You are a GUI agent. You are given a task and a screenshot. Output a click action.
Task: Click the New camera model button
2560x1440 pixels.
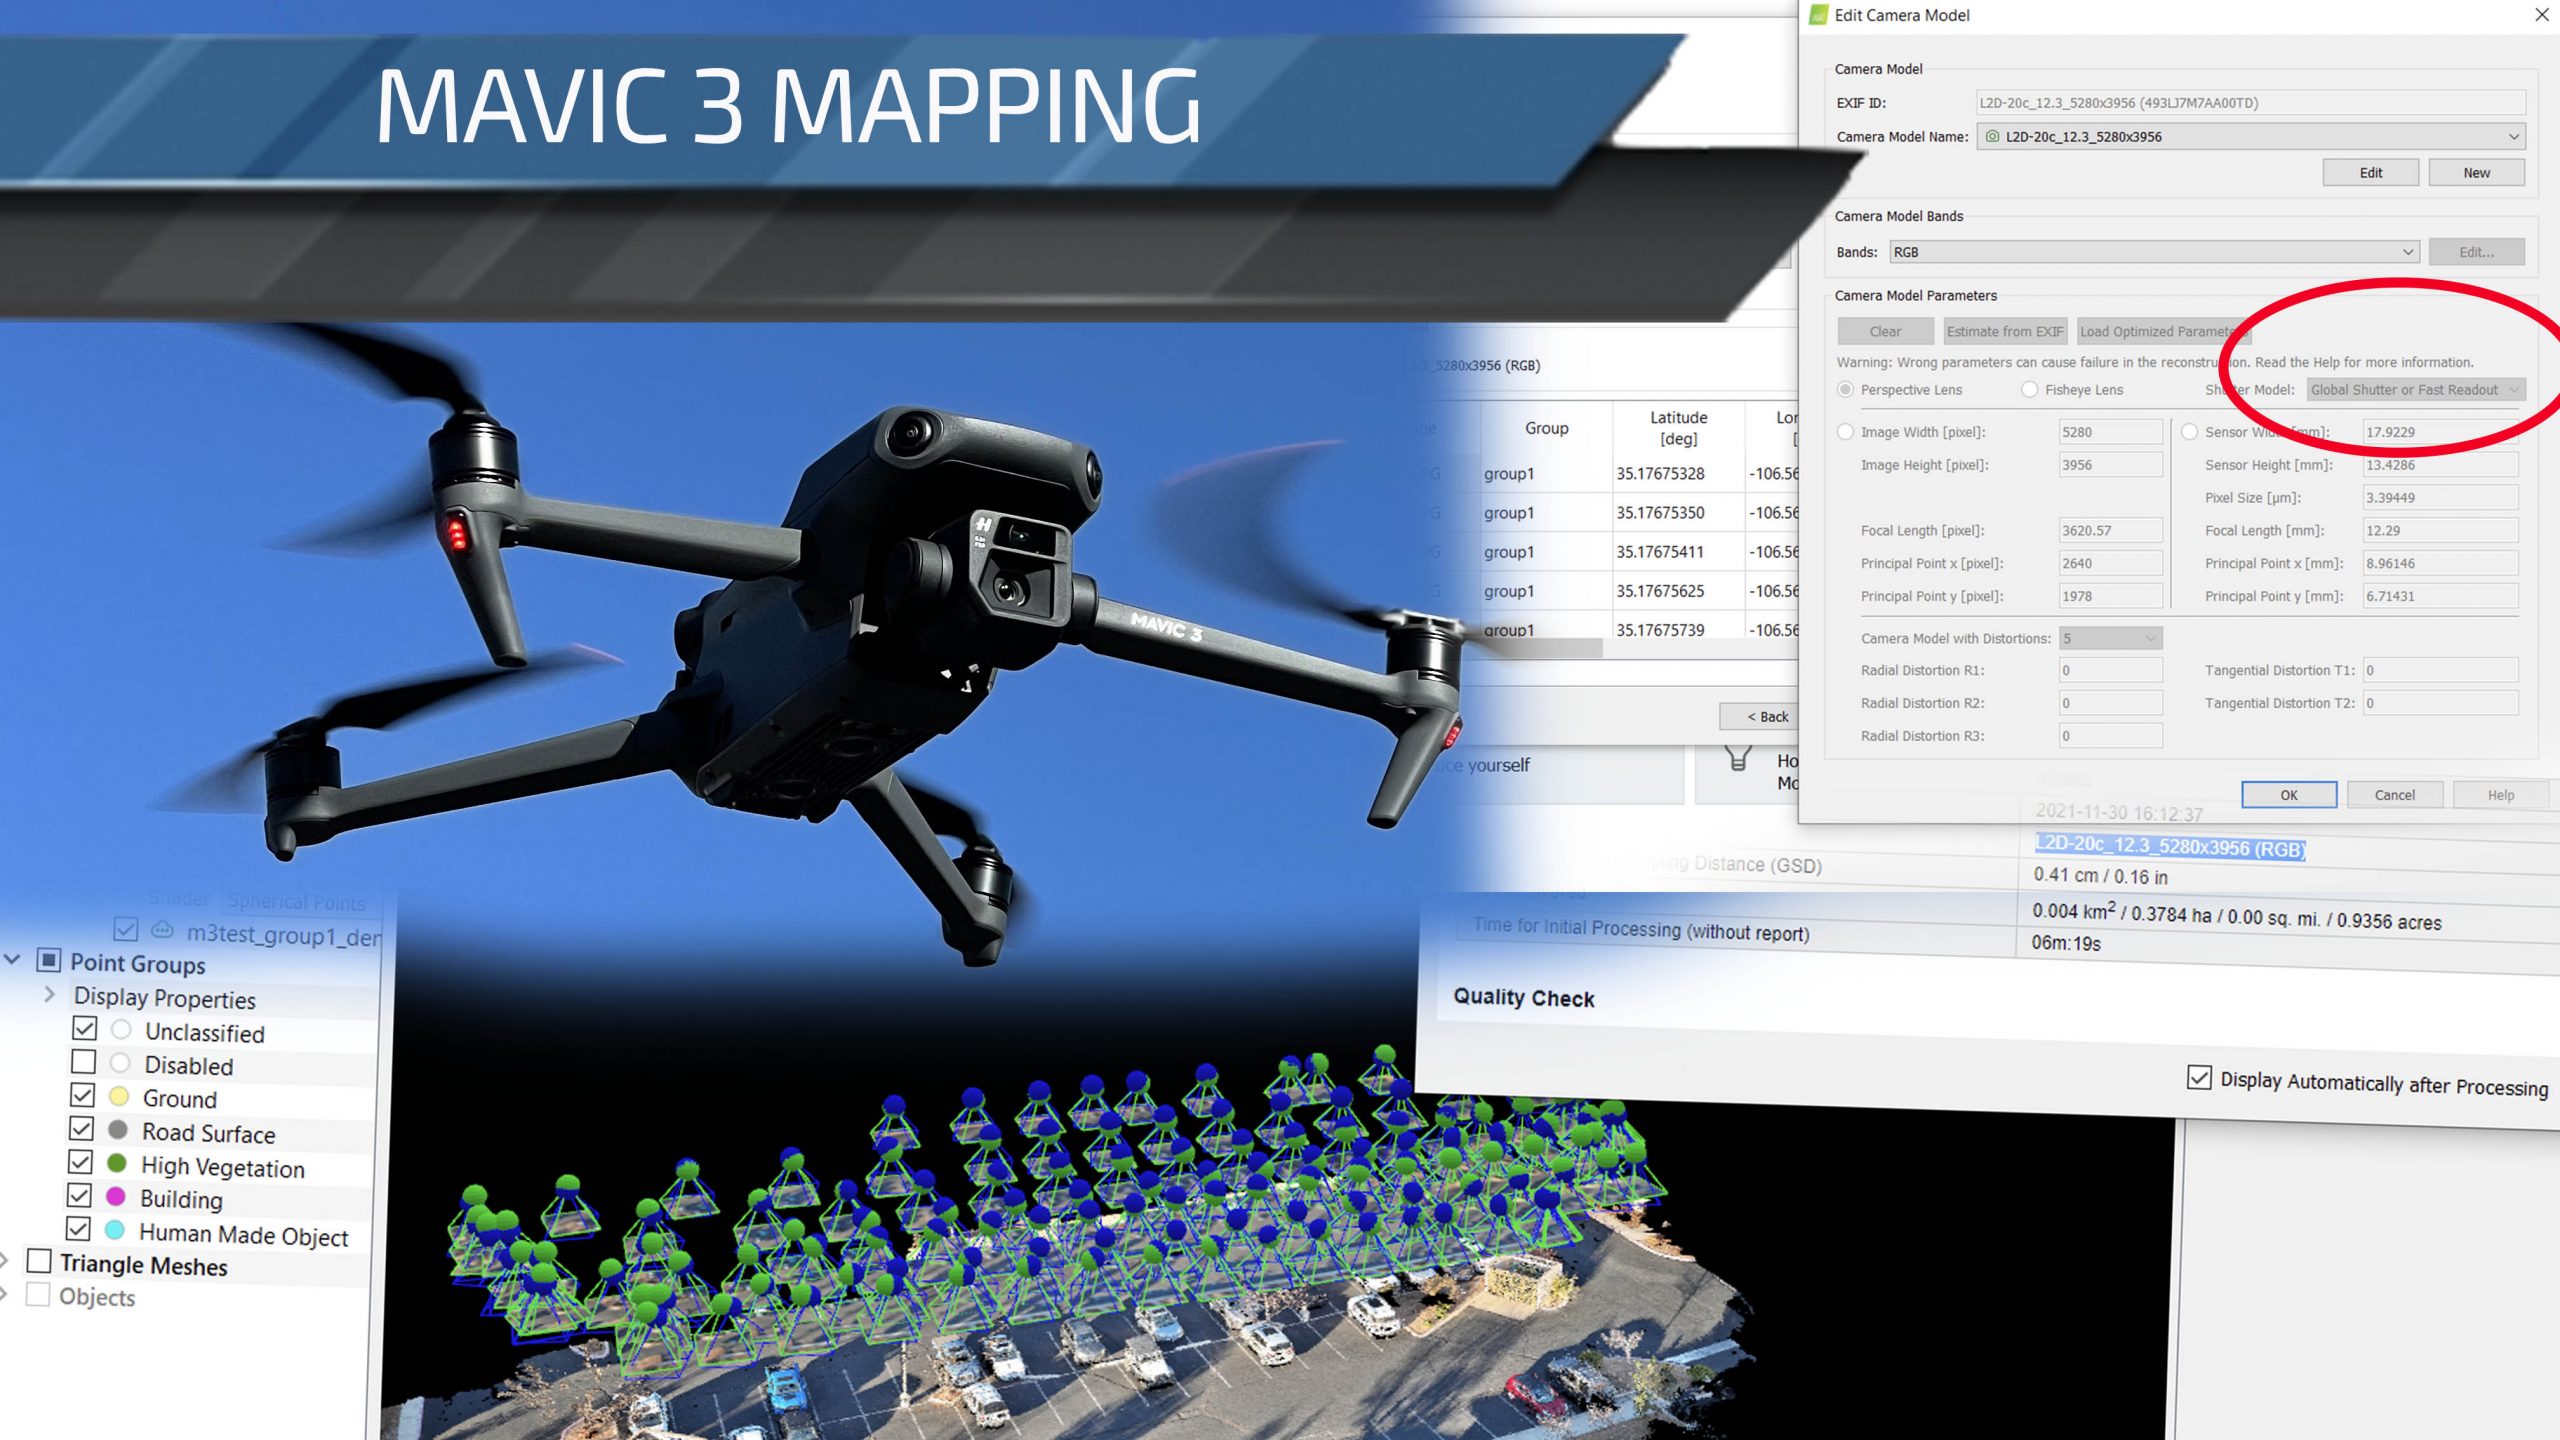point(2476,173)
